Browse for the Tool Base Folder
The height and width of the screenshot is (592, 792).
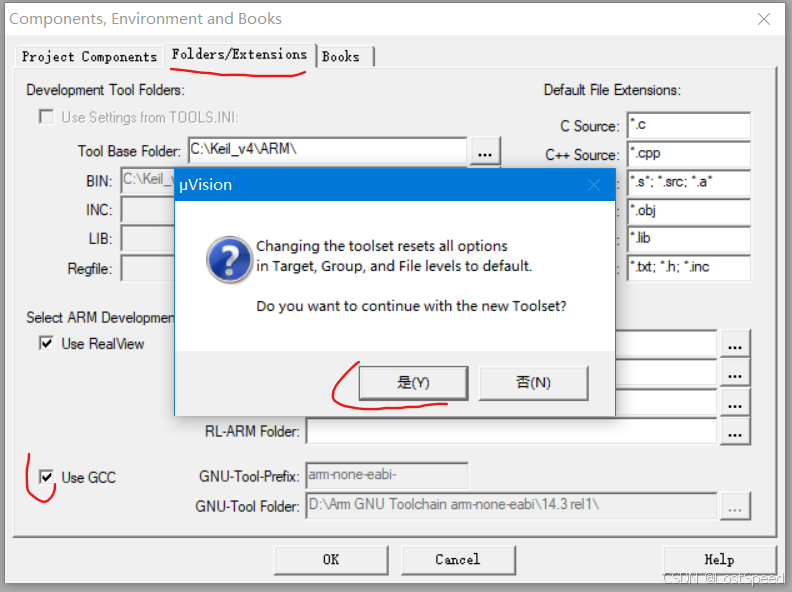(x=485, y=151)
